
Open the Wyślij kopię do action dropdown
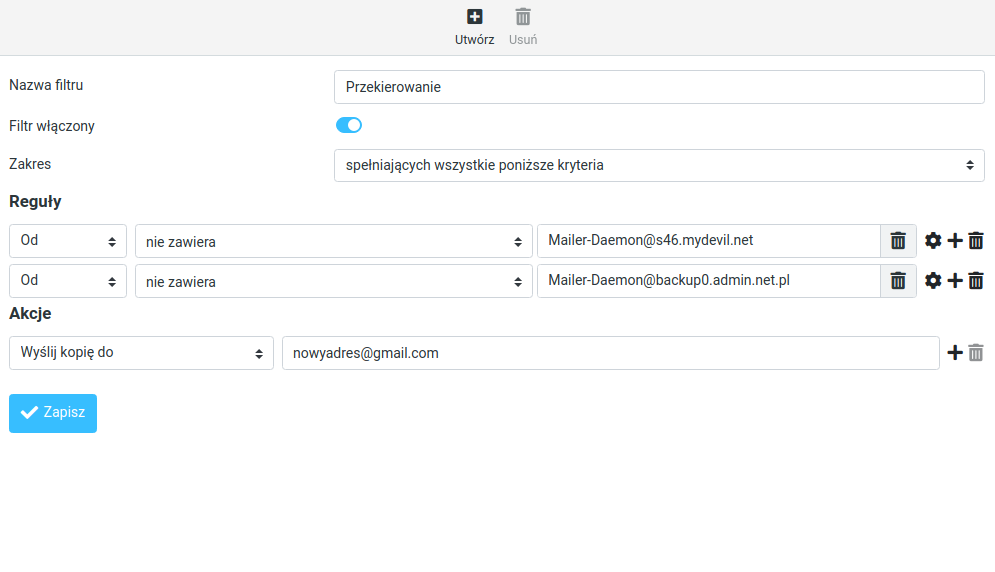[x=141, y=353]
